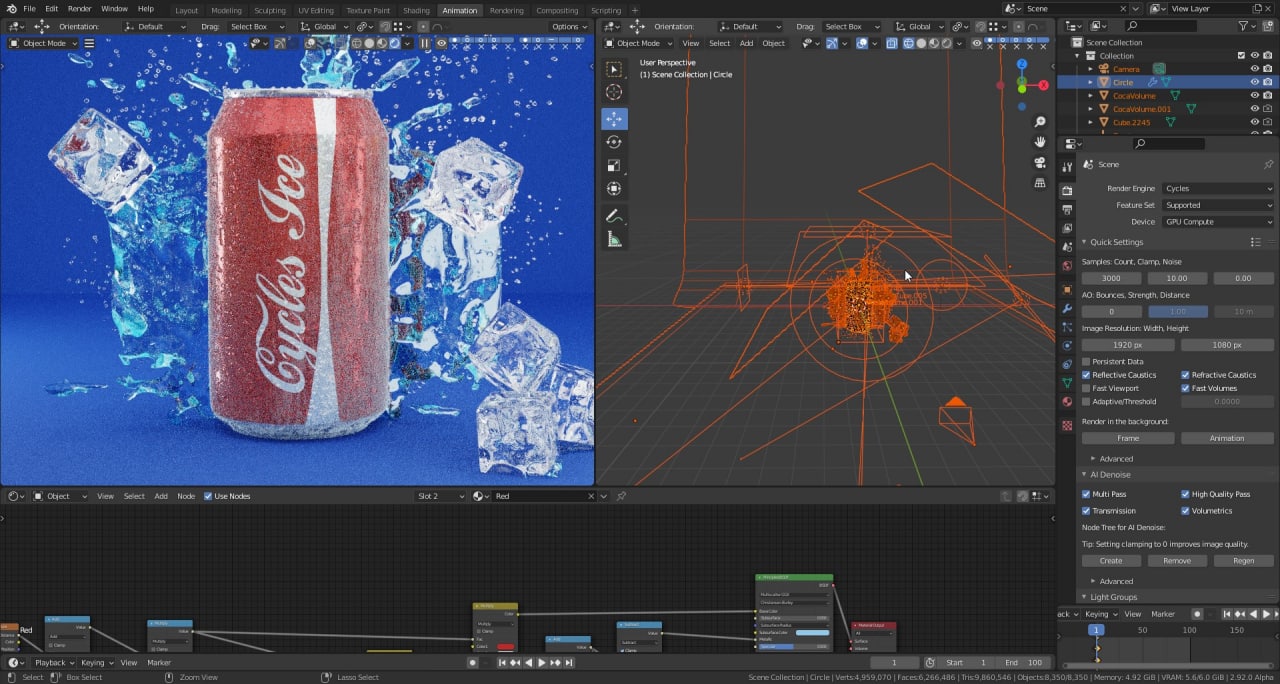Switch perspective/orthographic grid icon
This screenshot has height=684, width=1280.
point(1040,183)
